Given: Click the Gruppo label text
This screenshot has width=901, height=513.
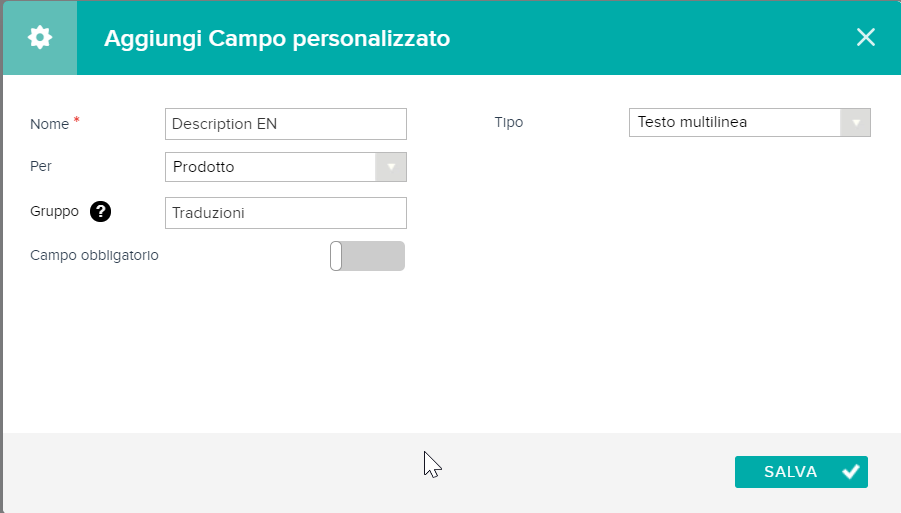Looking at the screenshot, I should tap(54, 211).
